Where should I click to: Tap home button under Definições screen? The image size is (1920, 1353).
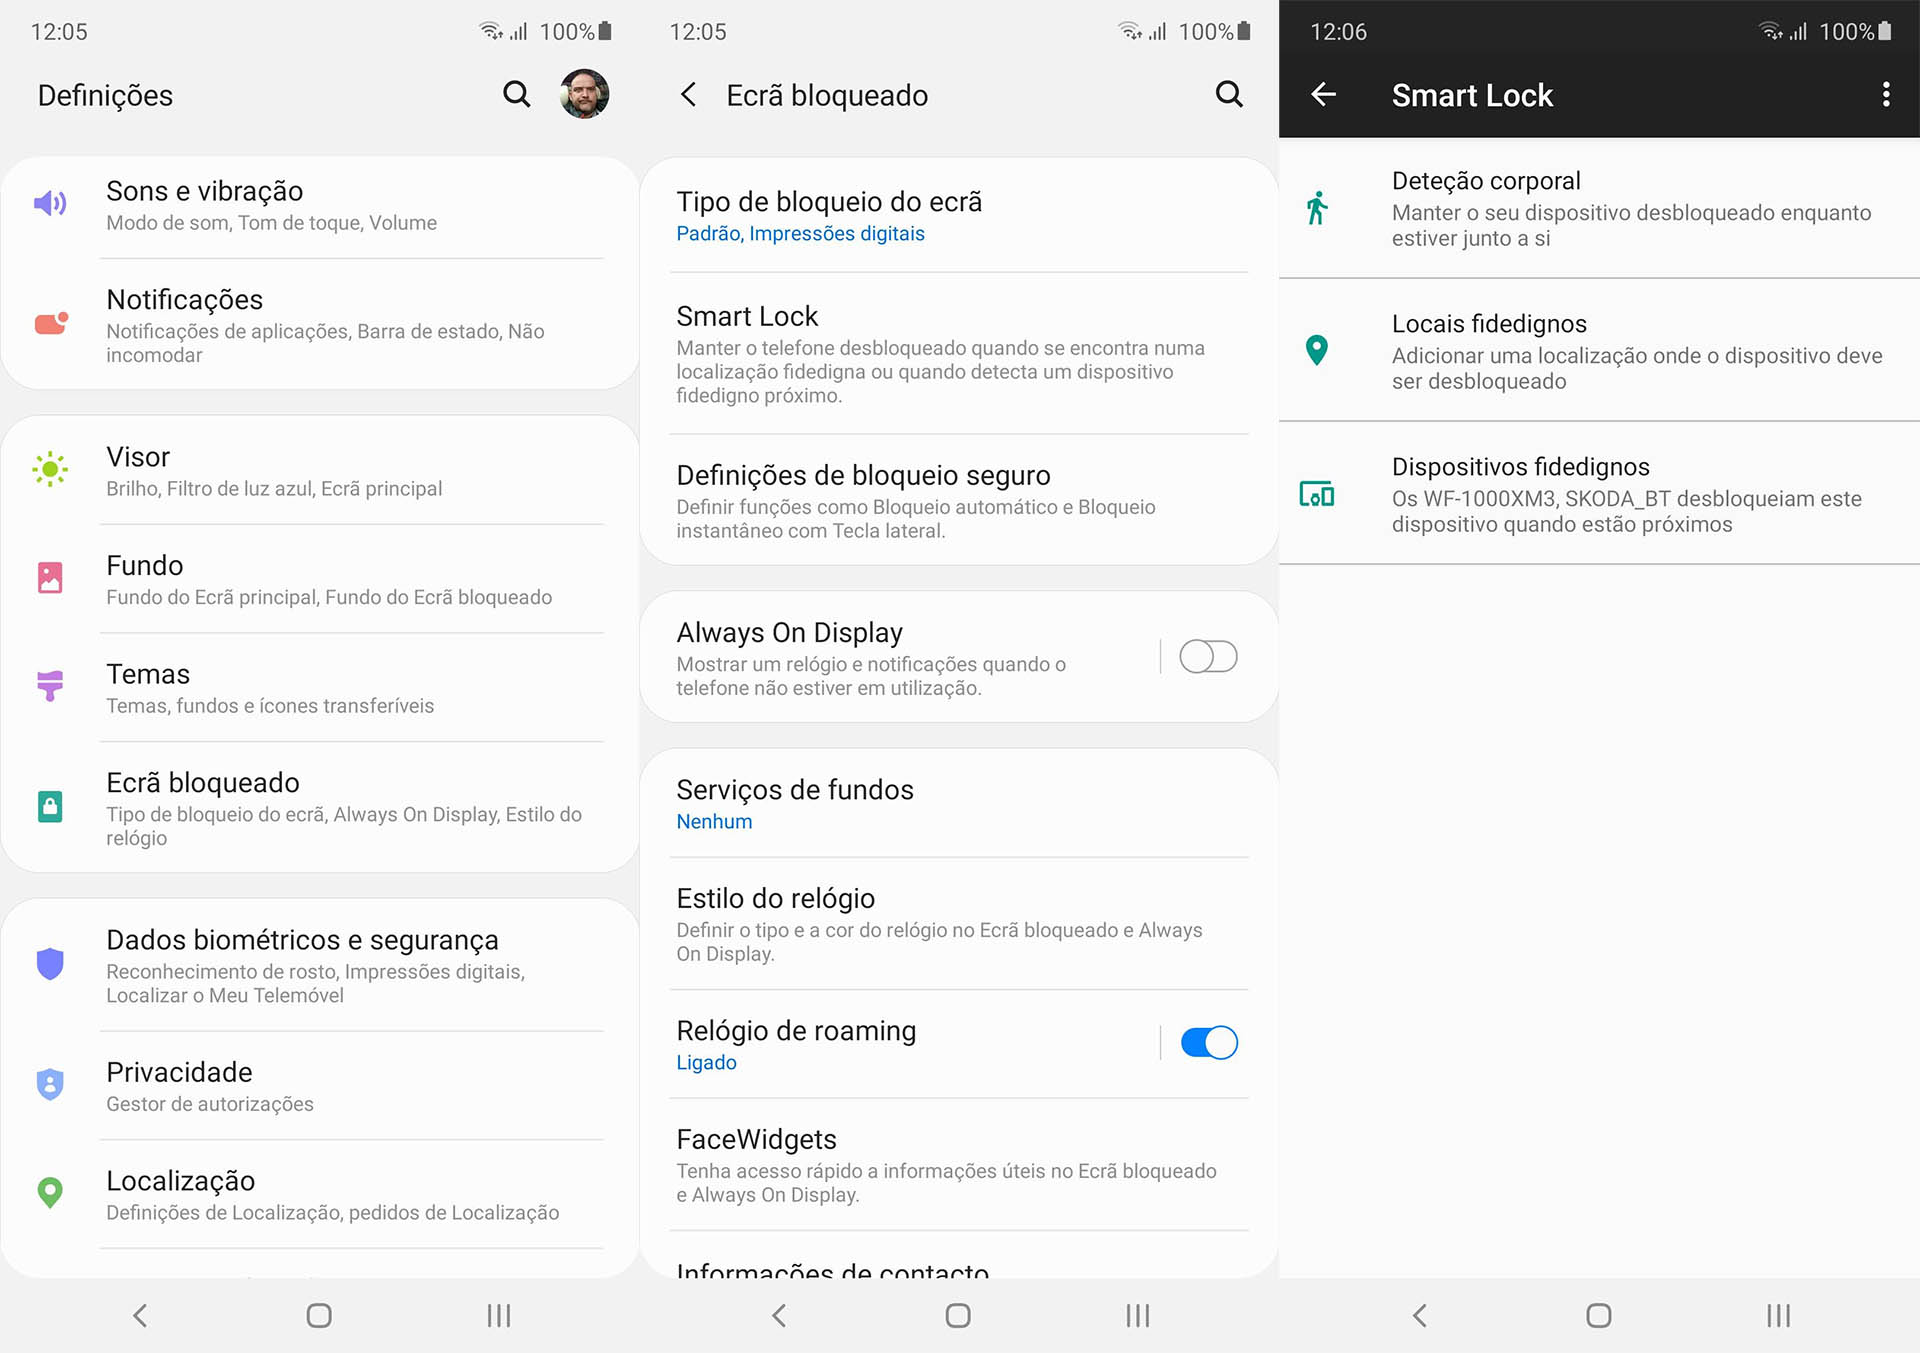tap(319, 1315)
